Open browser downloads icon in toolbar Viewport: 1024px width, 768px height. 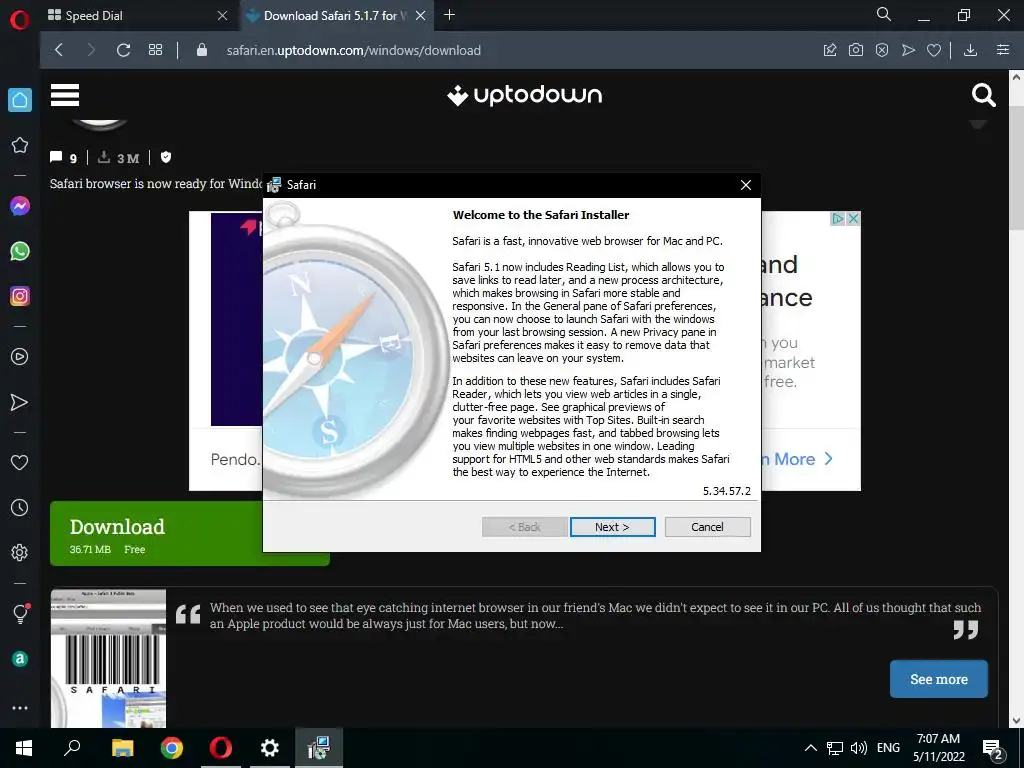(x=970, y=50)
